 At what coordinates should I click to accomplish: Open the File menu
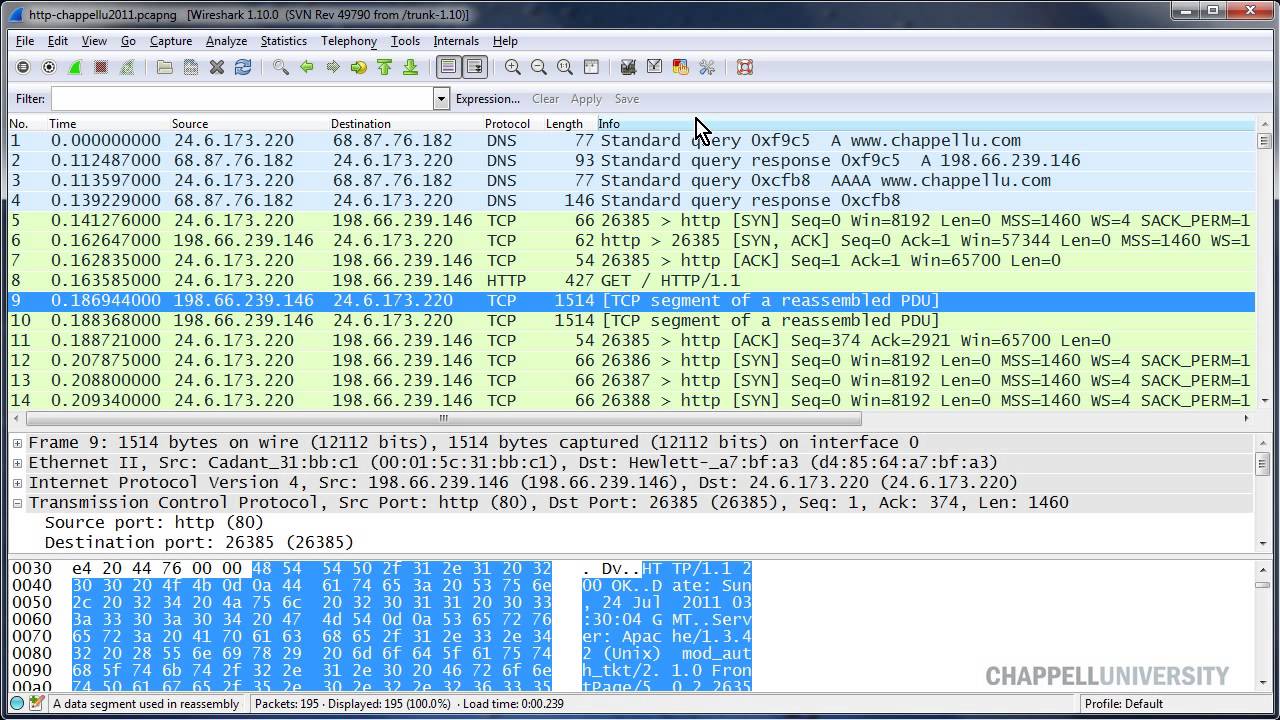point(25,41)
